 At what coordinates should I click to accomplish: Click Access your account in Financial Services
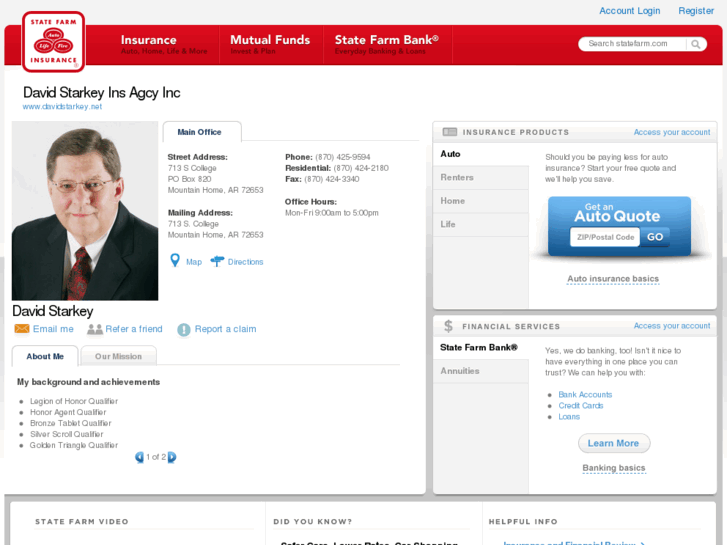pyautogui.click(x=672, y=326)
